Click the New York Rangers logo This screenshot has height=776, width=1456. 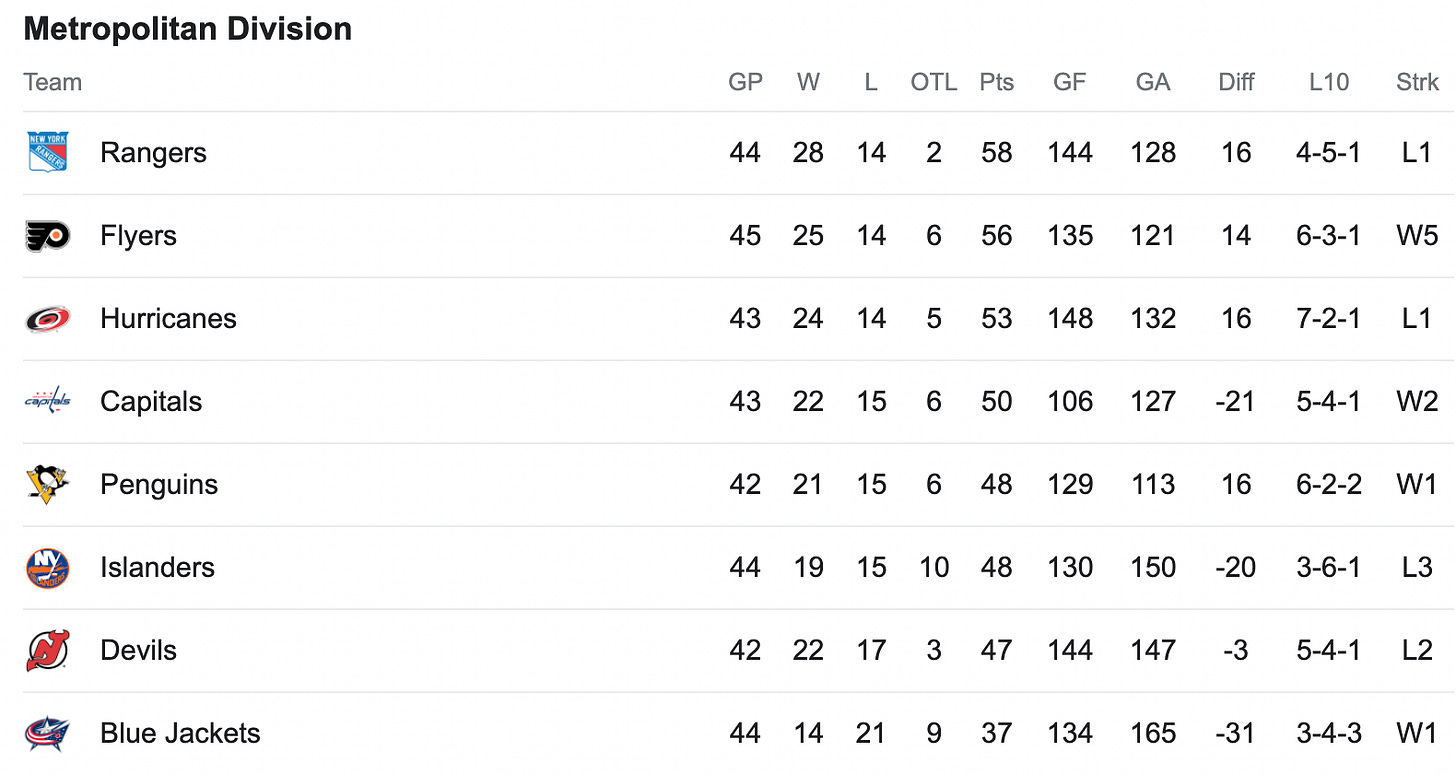tap(48, 153)
